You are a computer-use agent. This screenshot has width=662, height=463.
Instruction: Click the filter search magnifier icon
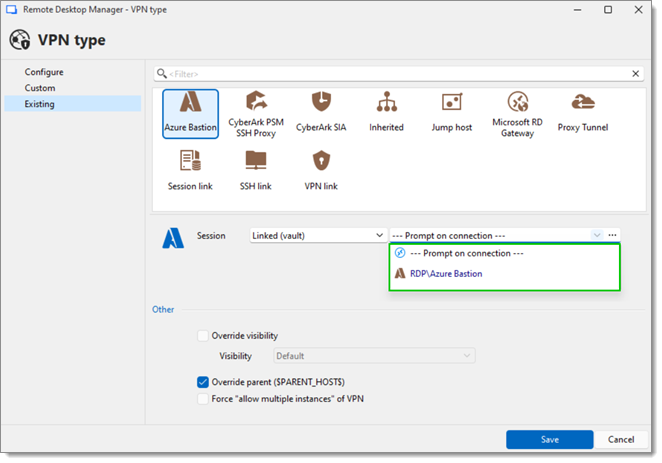(x=161, y=74)
